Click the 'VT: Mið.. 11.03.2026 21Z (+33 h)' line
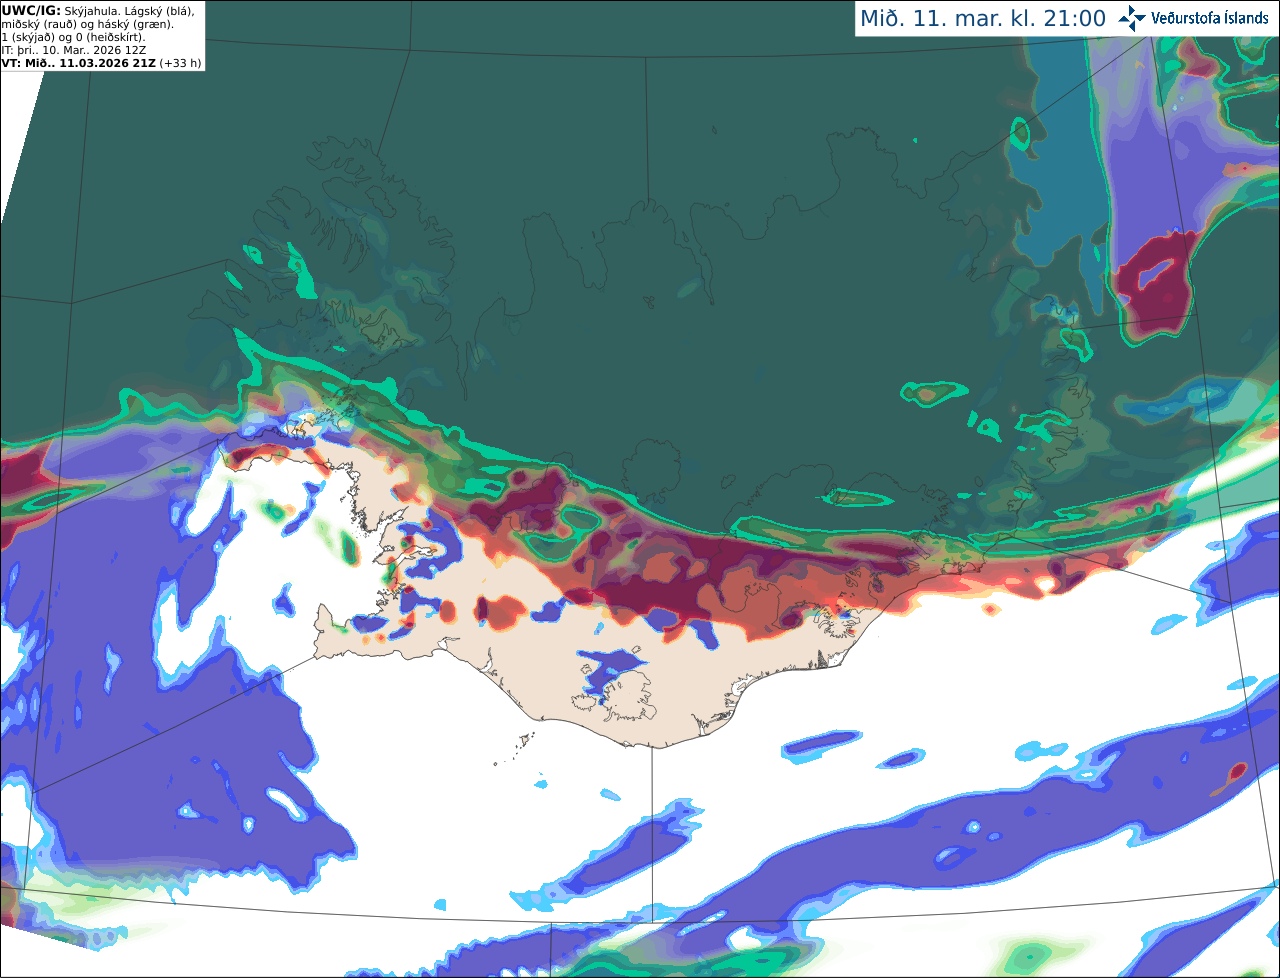The height and width of the screenshot is (978, 1280). (102, 62)
